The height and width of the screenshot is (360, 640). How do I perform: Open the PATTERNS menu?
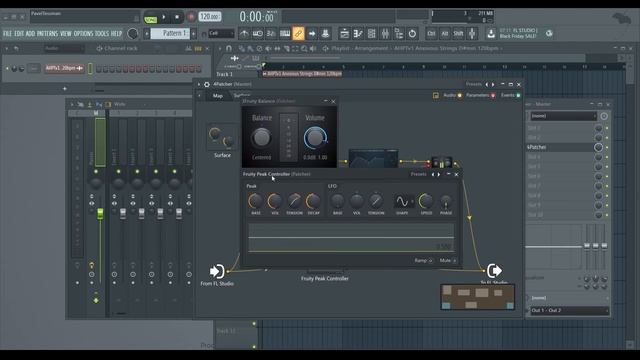pyautogui.click(x=47, y=33)
